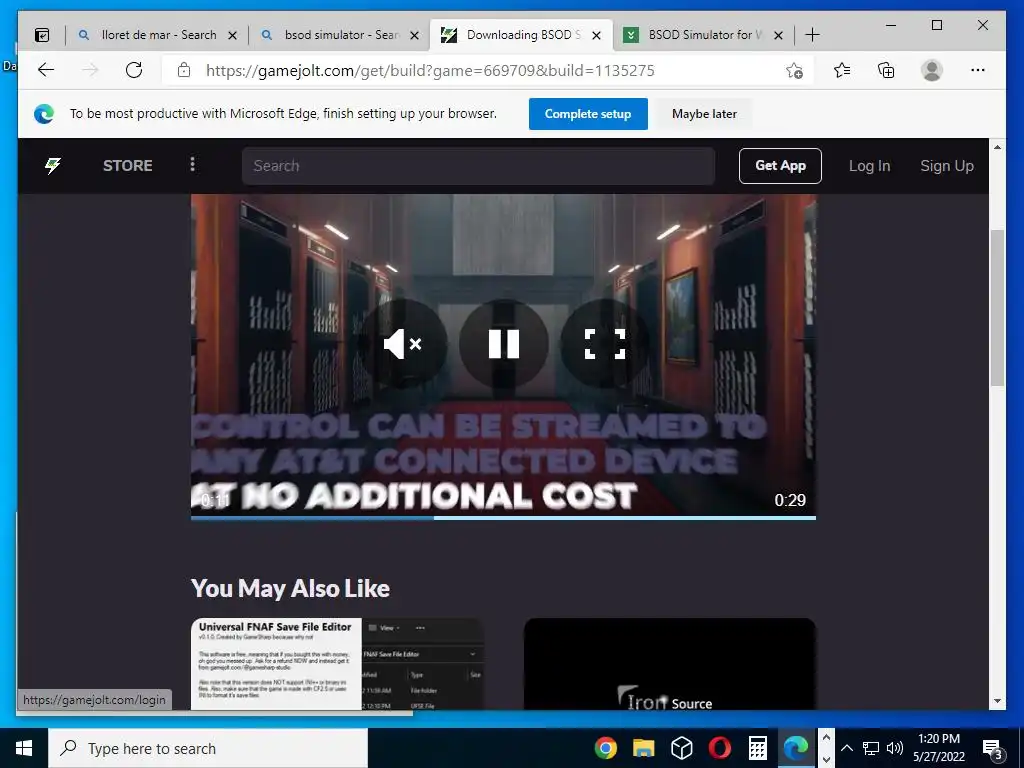Open the STORE page
The width and height of the screenshot is (1024, 768).
[x=127, y=166]
